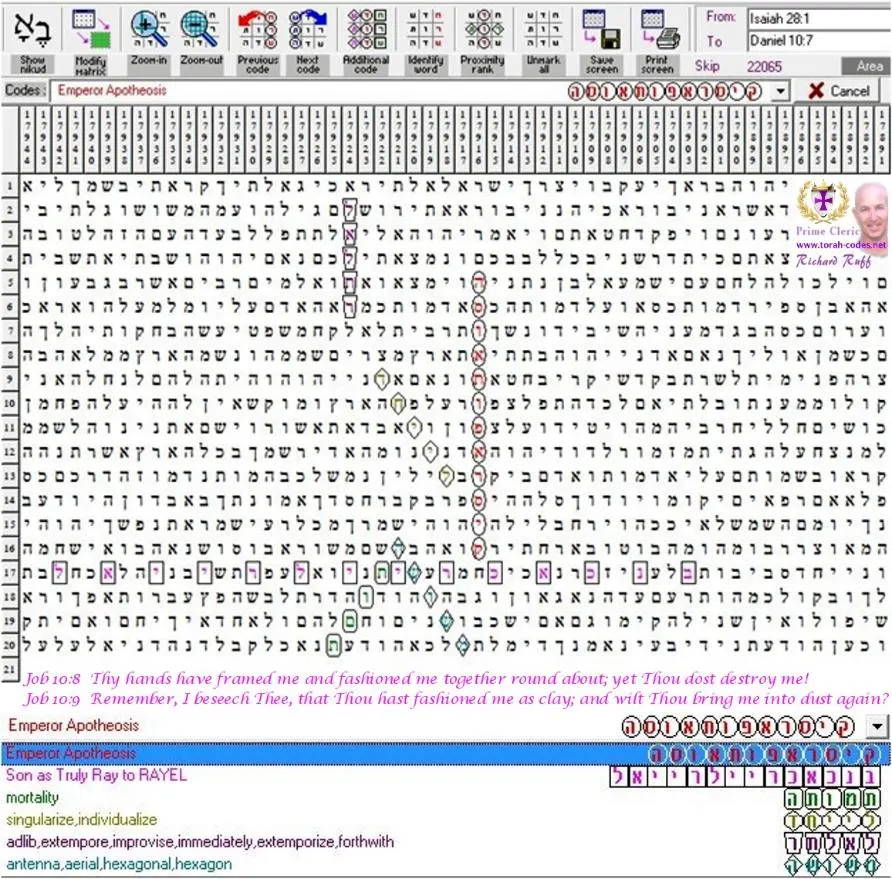Open the lower code list dropdown arrow
The height and width of the screenshot is (879, 892).
pos(877,727)
